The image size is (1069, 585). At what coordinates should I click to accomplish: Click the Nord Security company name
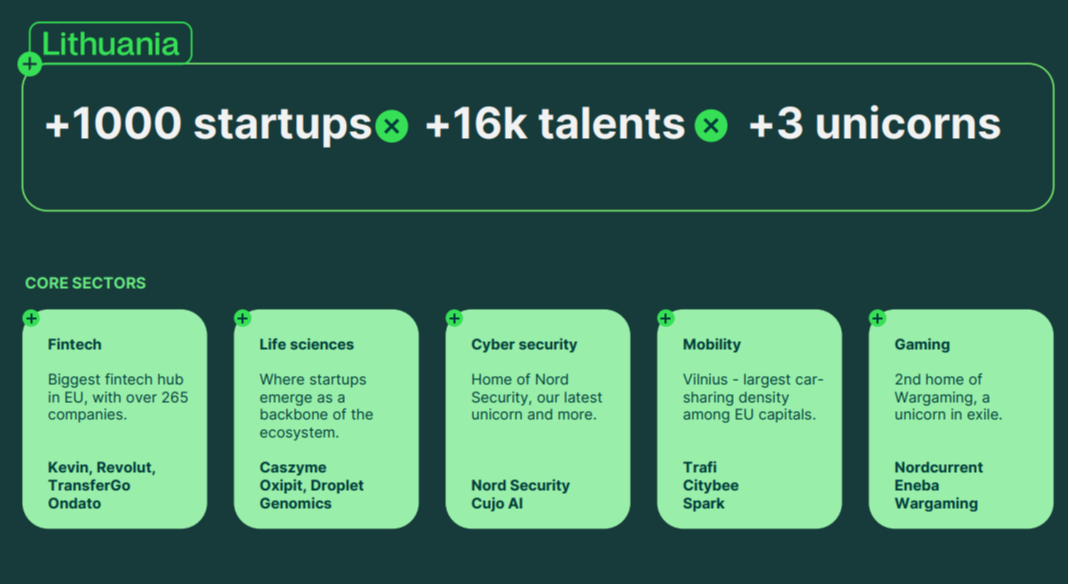[x=520, y=485]
